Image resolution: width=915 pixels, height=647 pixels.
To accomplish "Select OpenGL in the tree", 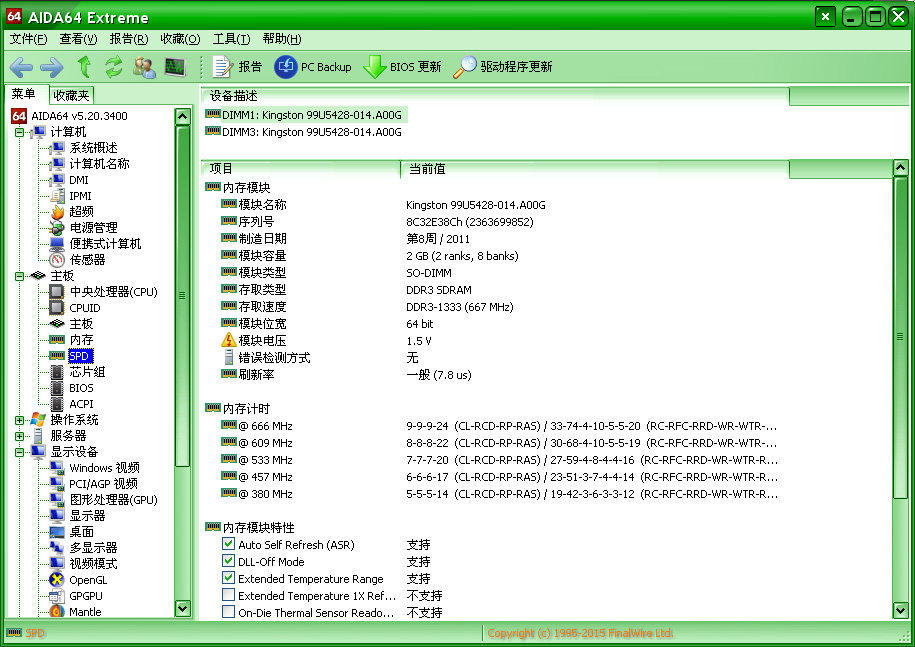I will point(79,580).
